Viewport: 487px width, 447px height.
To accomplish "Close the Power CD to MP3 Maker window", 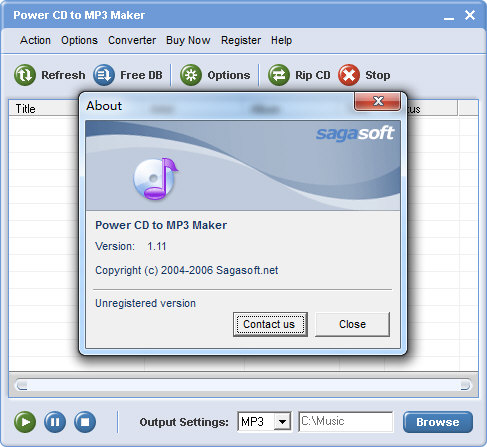I will (x=470, y=15).
